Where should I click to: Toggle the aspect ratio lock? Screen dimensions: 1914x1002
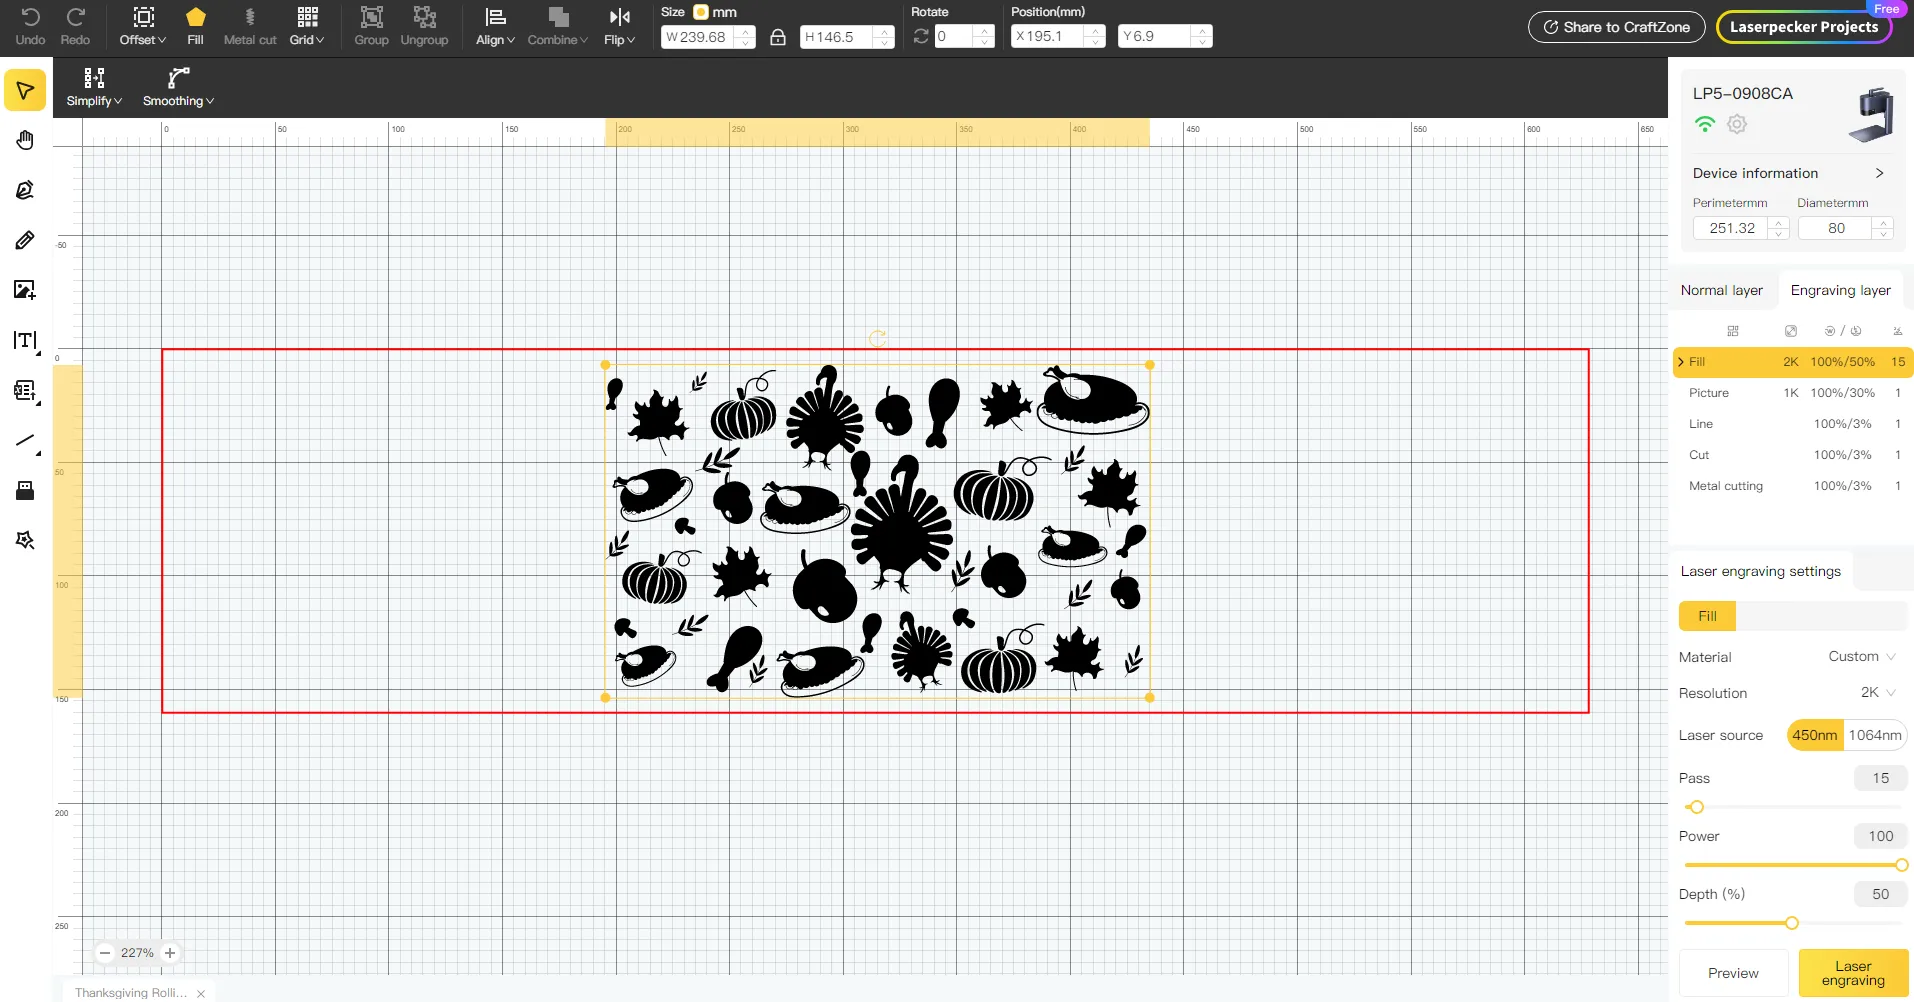777,37
